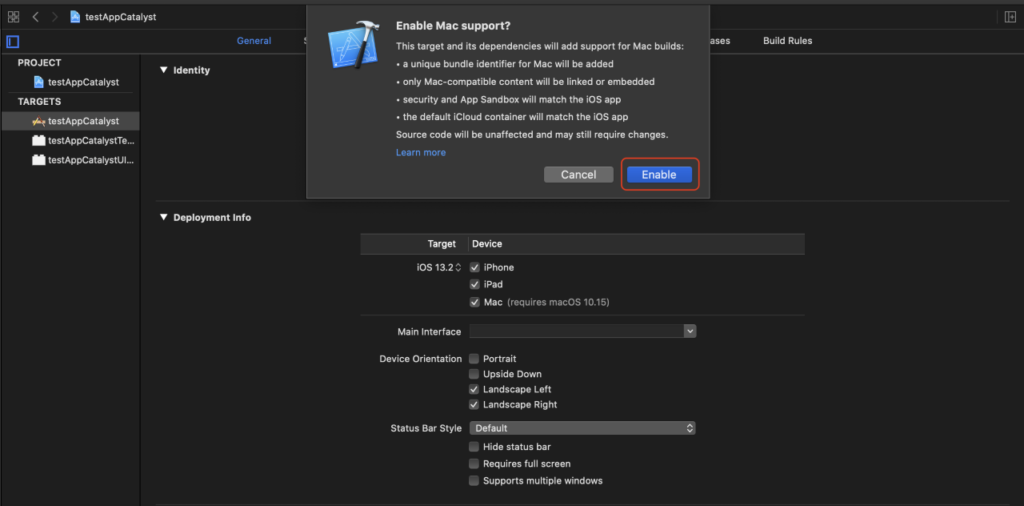Open the Learn more link

click(x=421, y=153)
